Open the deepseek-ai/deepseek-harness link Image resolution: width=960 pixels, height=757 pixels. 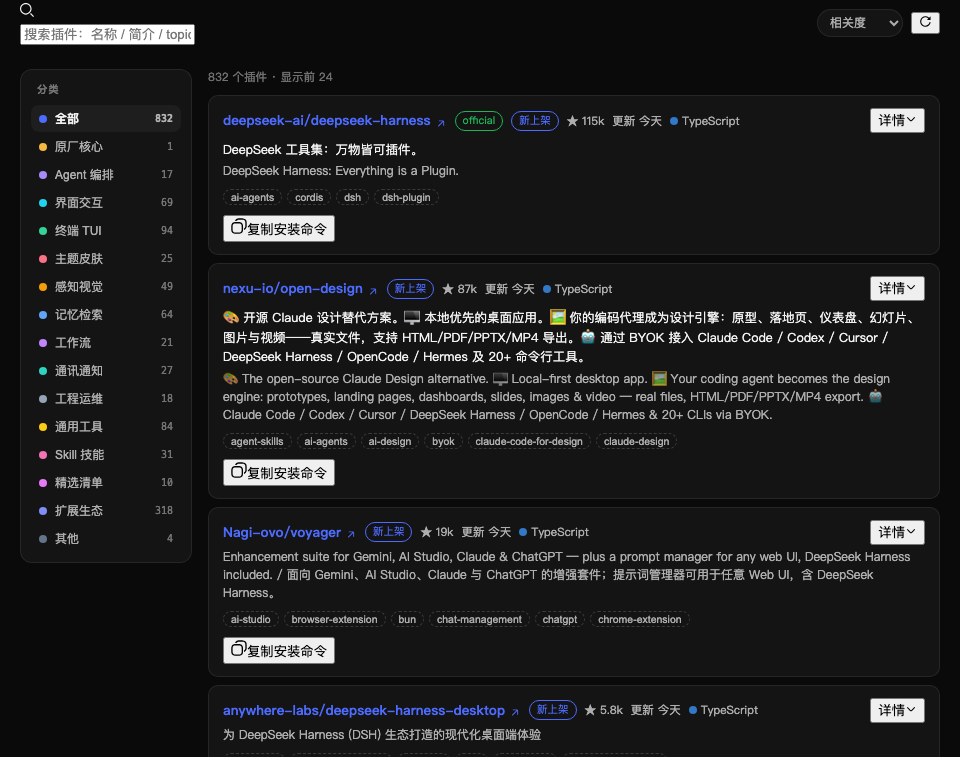pos(334,121)
